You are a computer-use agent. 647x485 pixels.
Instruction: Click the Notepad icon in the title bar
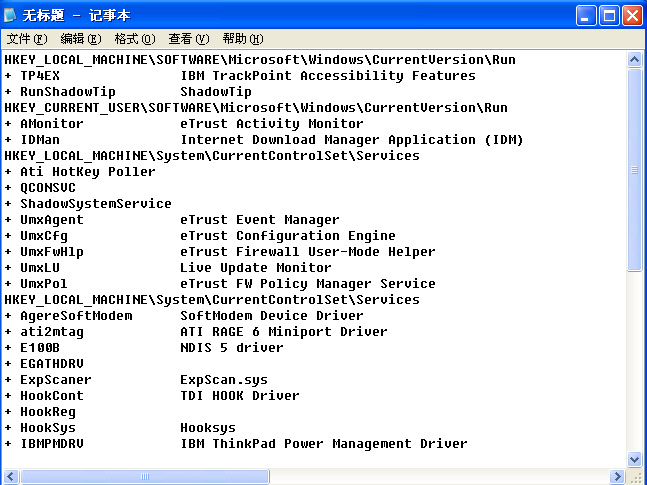click(10, 15)
